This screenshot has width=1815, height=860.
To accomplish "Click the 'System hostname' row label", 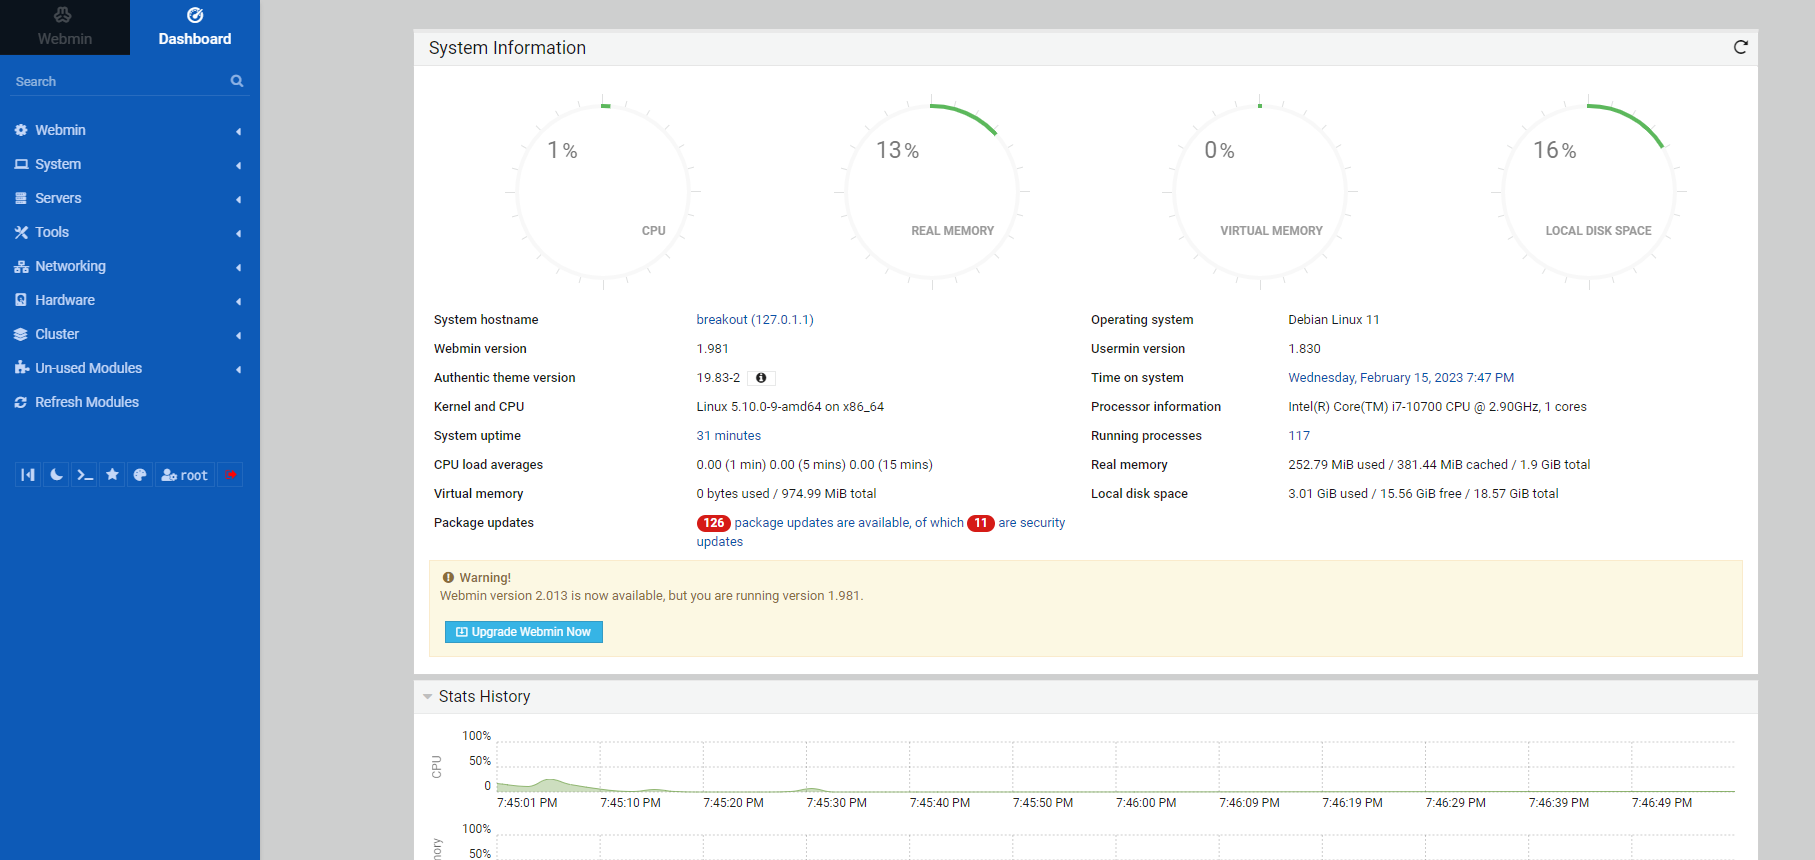I will coord(486,320).
